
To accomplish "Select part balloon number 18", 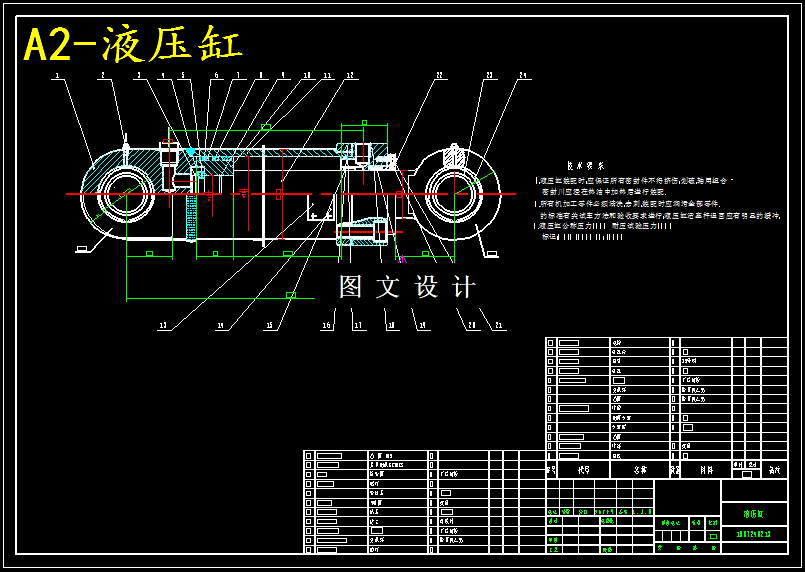I will coord(392,326).
